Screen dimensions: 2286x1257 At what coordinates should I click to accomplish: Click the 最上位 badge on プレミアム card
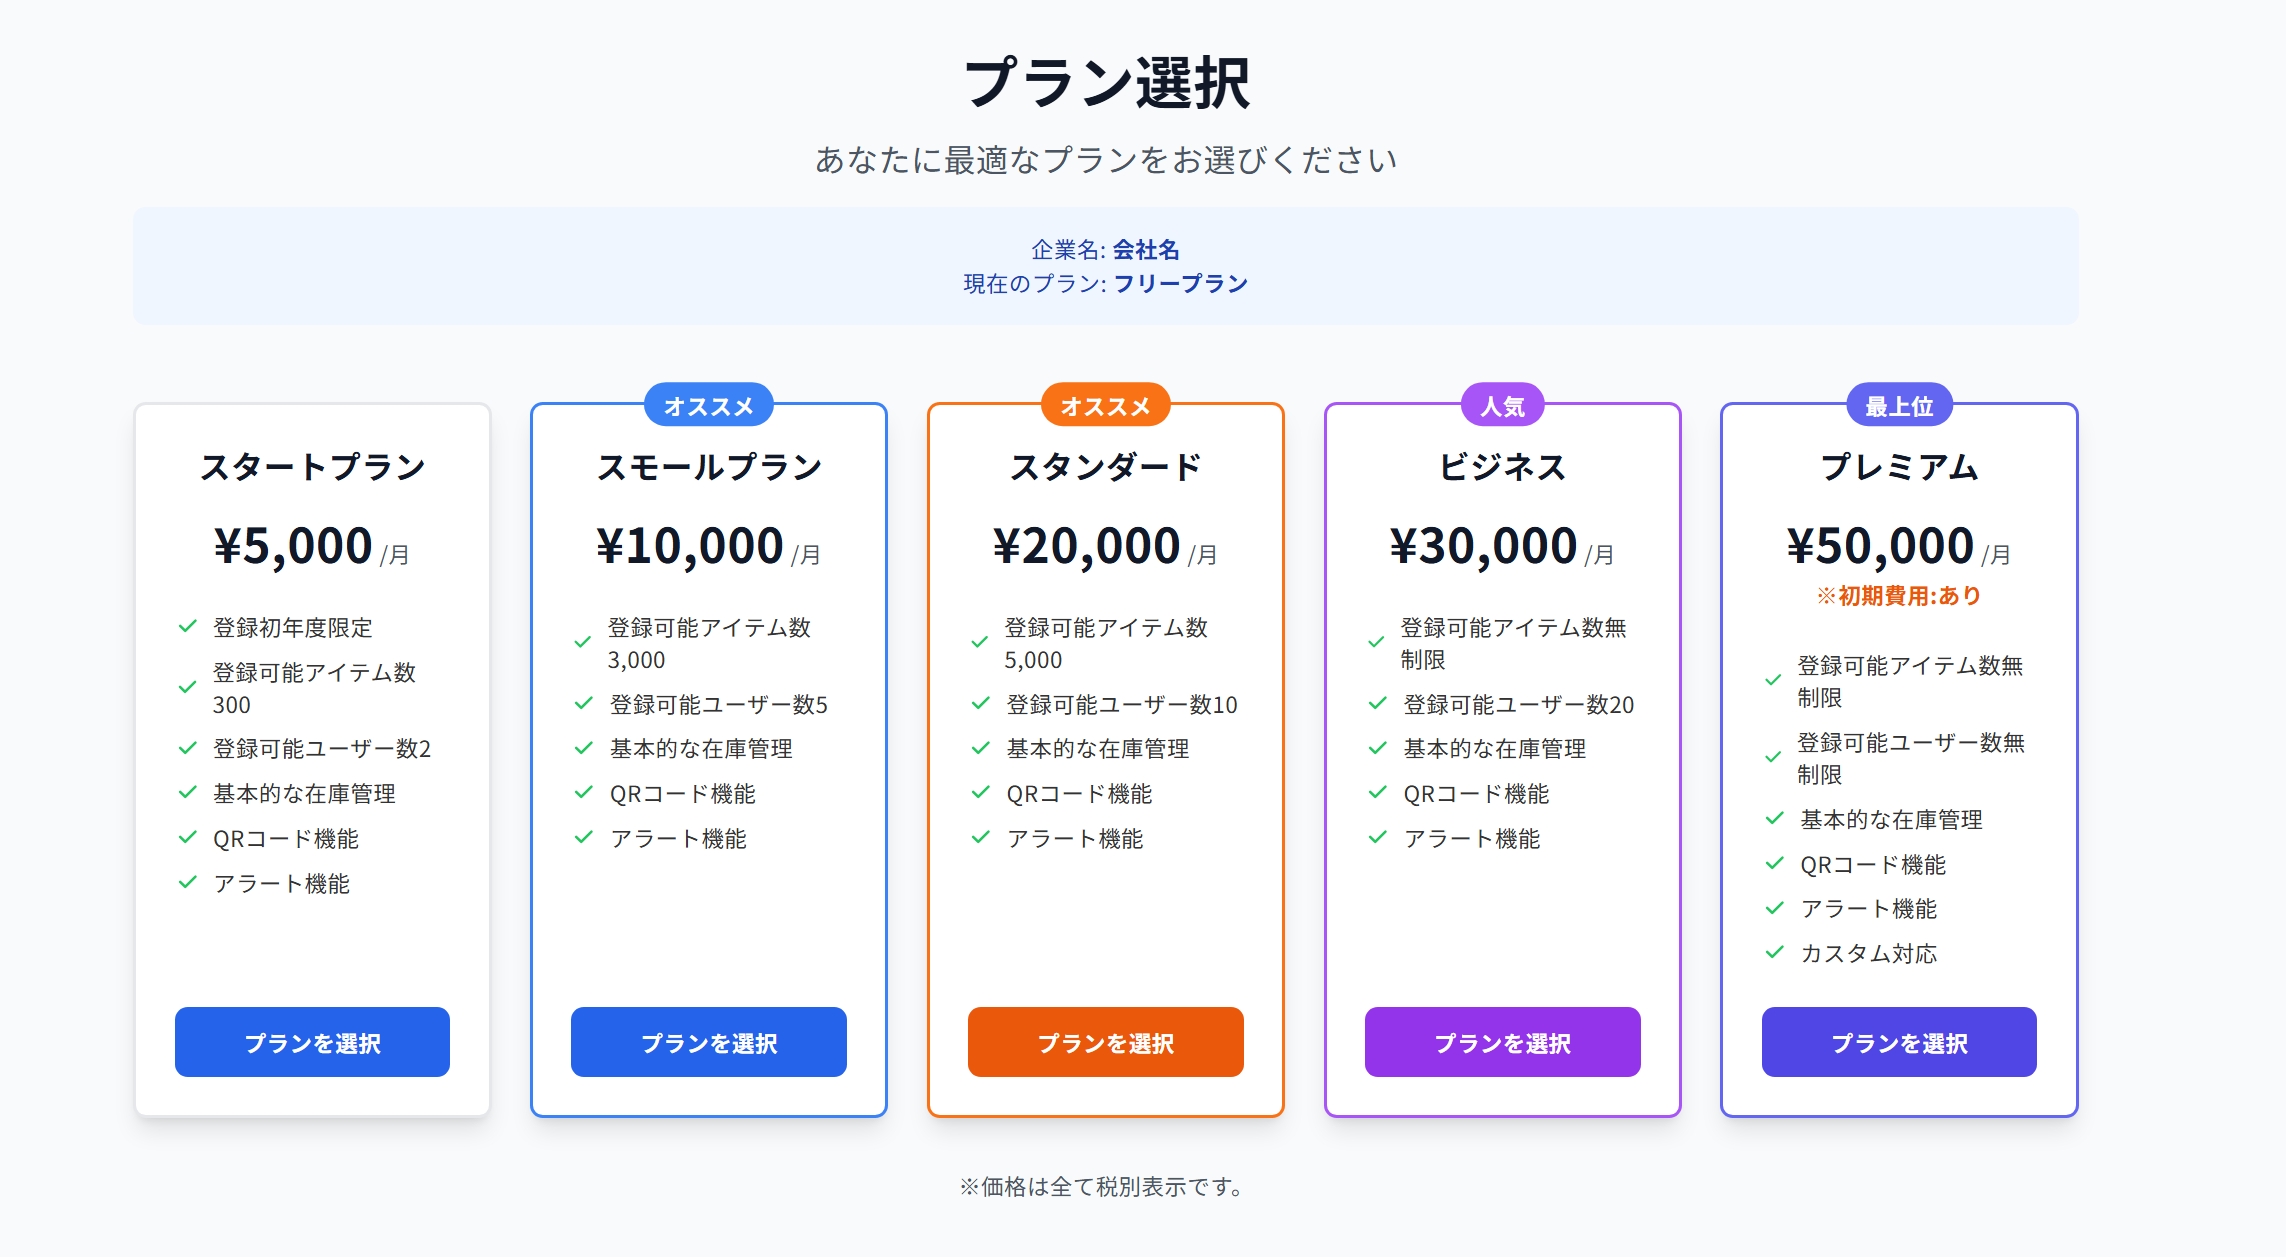click(x=1899, y=406)
